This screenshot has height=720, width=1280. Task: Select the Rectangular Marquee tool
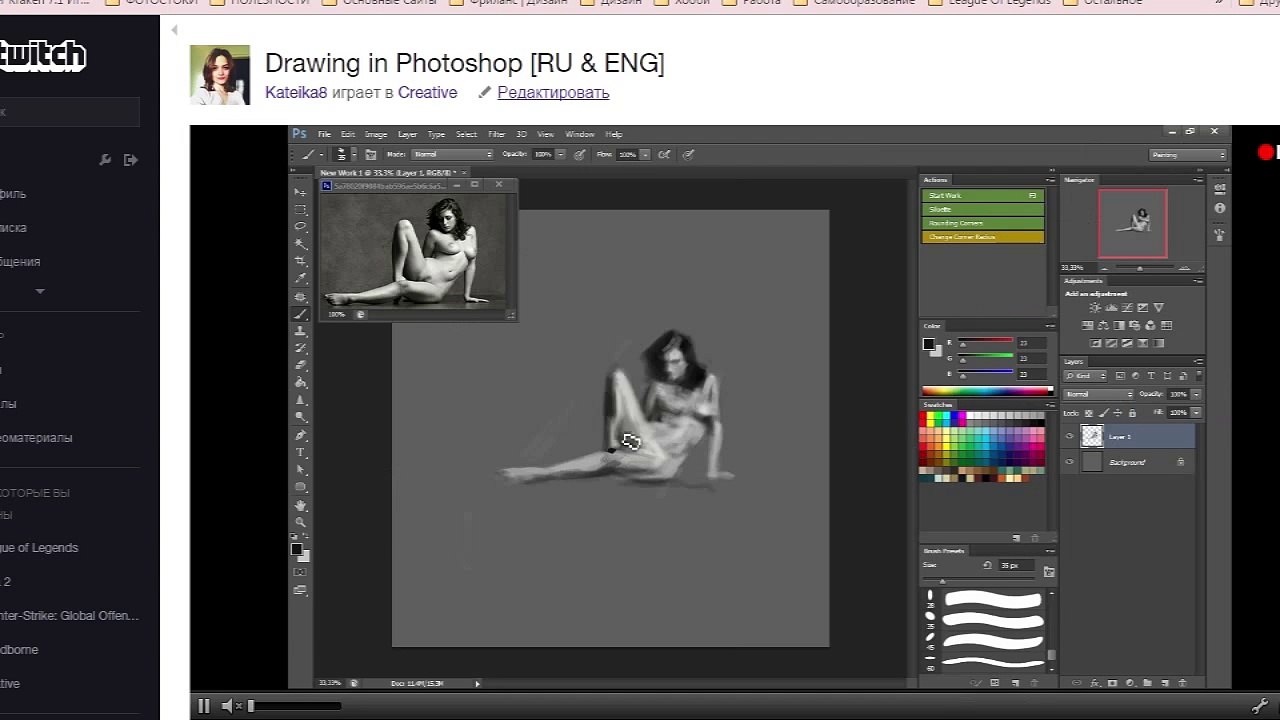300,209
